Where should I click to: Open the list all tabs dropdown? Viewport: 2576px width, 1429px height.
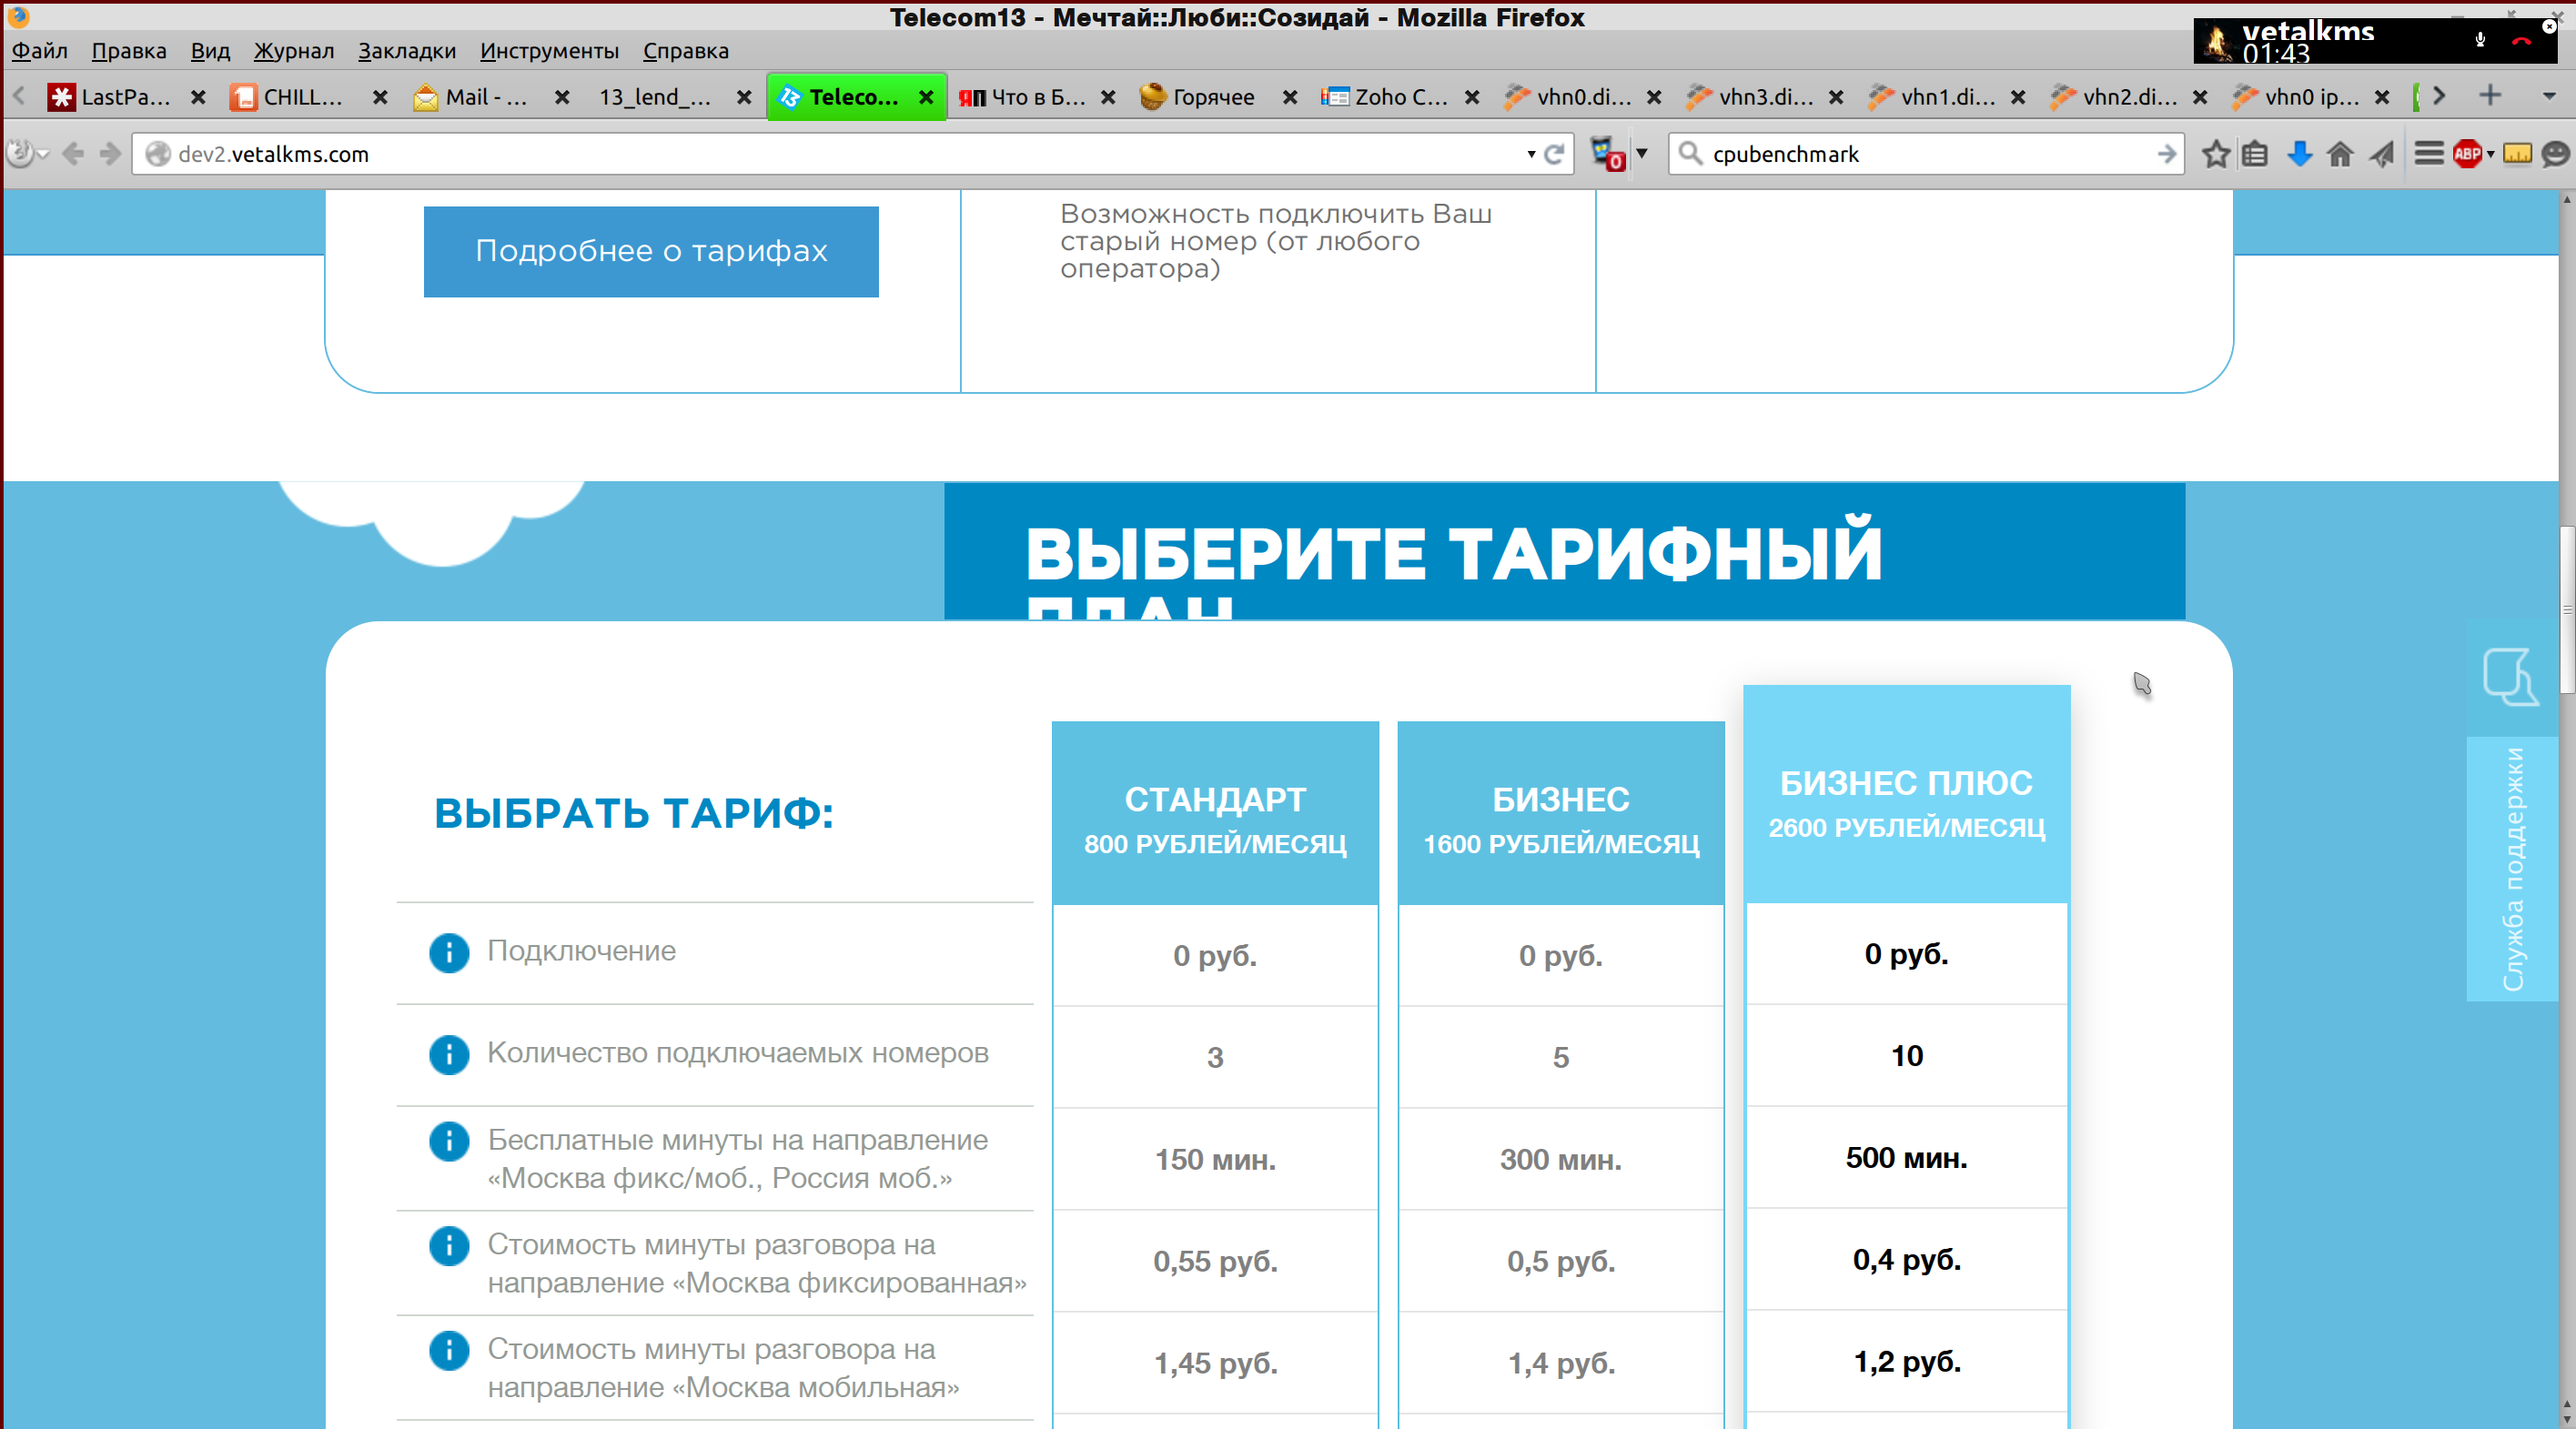[x=2548, y=96]
